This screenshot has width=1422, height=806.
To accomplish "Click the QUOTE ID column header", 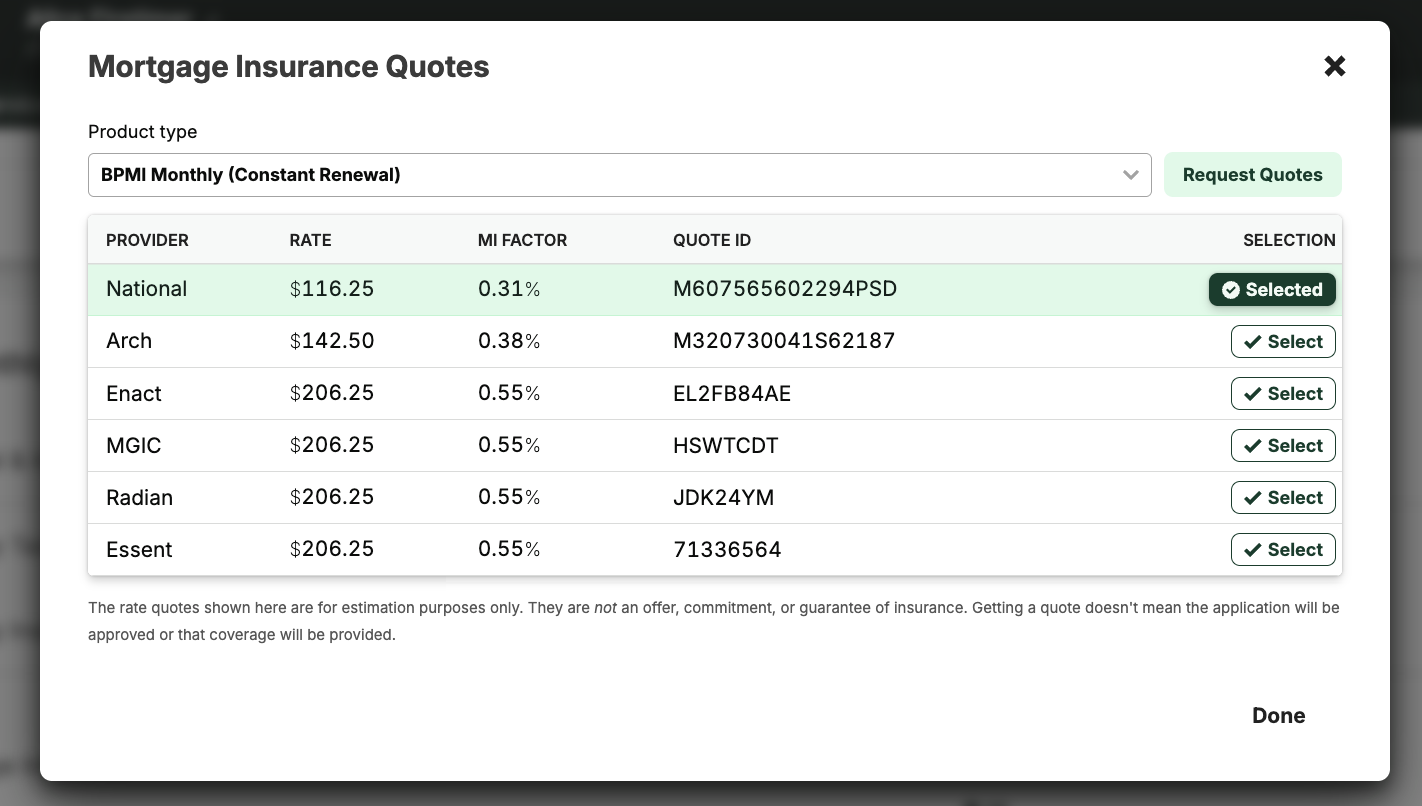I will 712,240.
